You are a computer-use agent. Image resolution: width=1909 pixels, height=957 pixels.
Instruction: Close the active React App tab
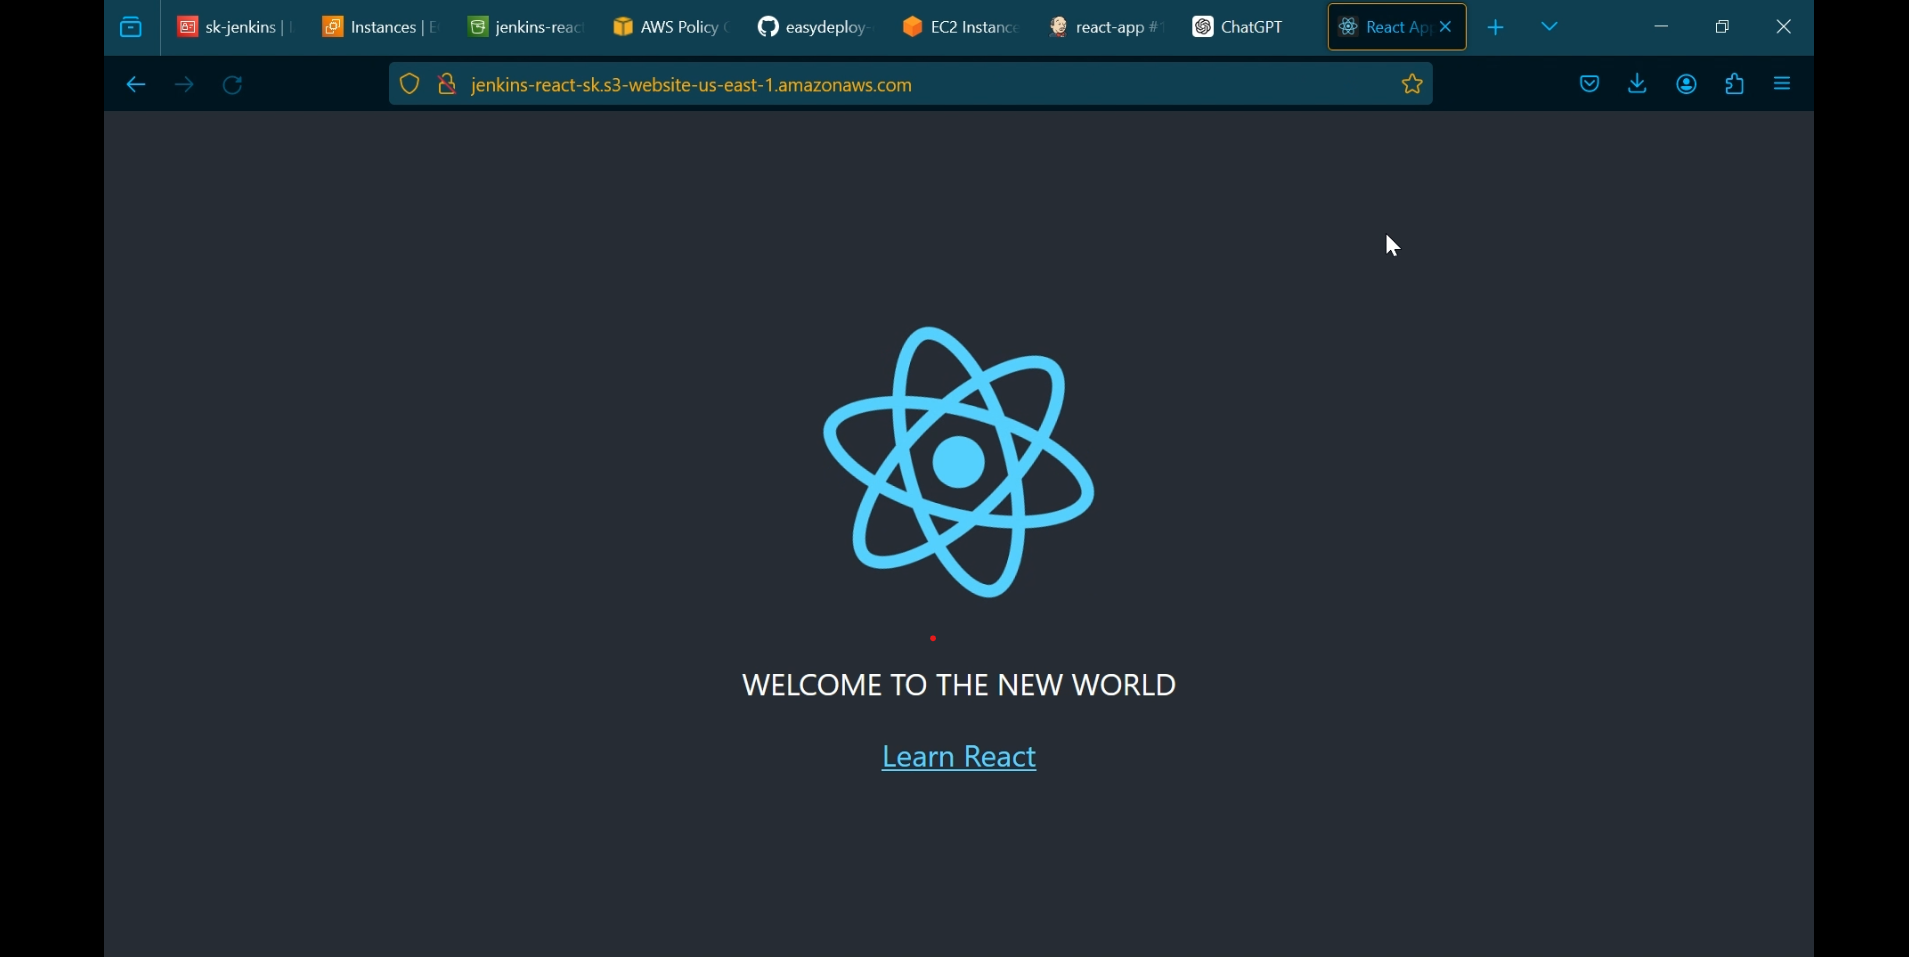coord(1447,28)
